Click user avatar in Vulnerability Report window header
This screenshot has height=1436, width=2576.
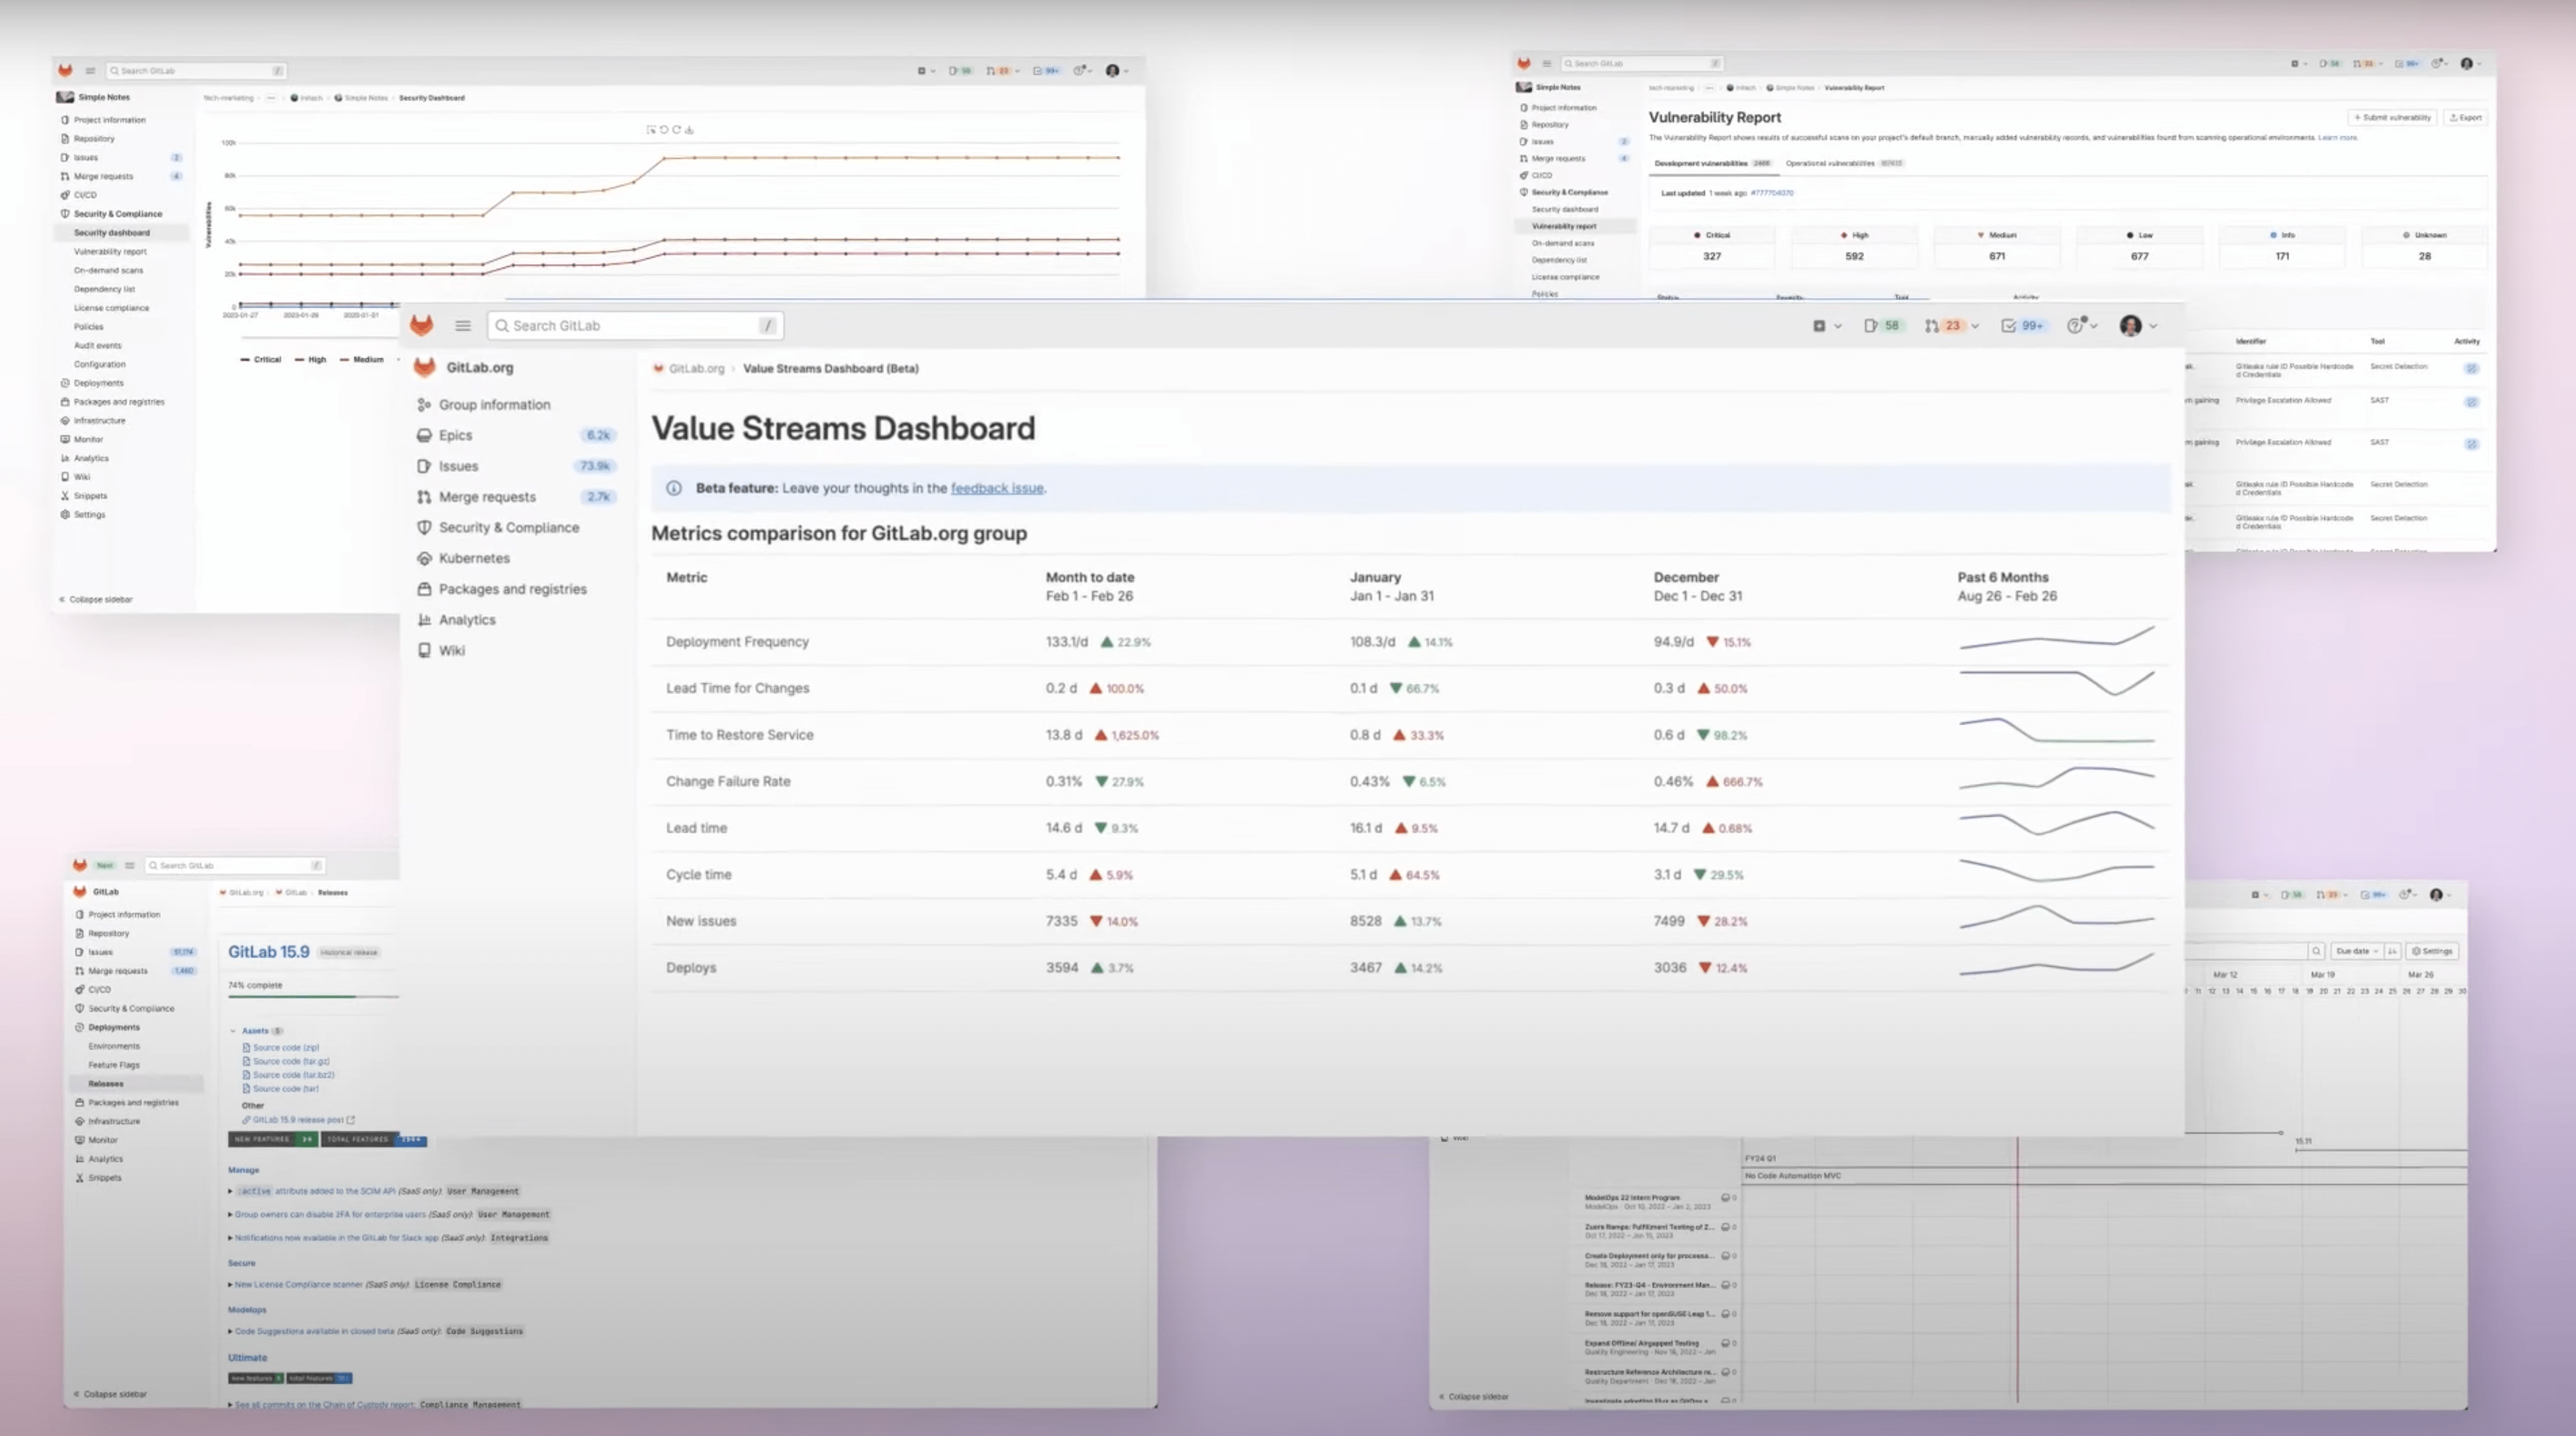pyautogui.click(x=2467, y=63)
